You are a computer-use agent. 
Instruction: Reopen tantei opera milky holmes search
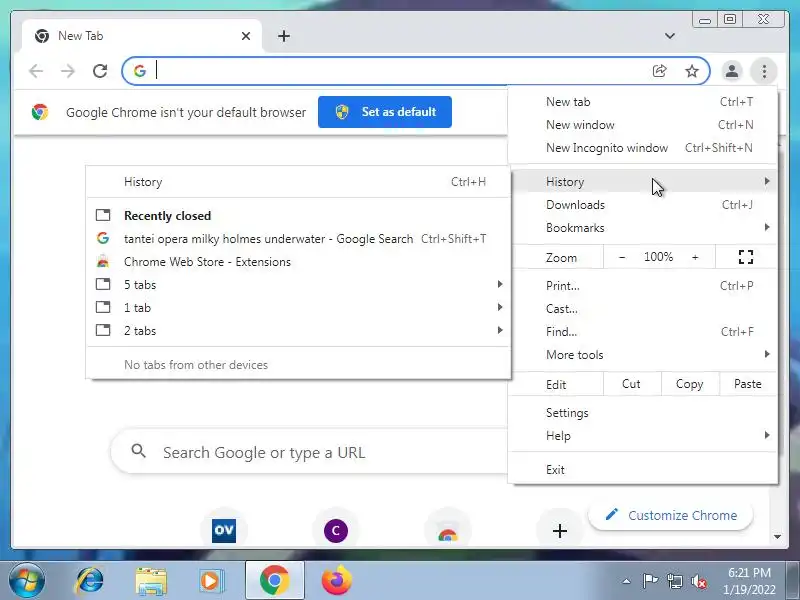(x=298, y=238)
